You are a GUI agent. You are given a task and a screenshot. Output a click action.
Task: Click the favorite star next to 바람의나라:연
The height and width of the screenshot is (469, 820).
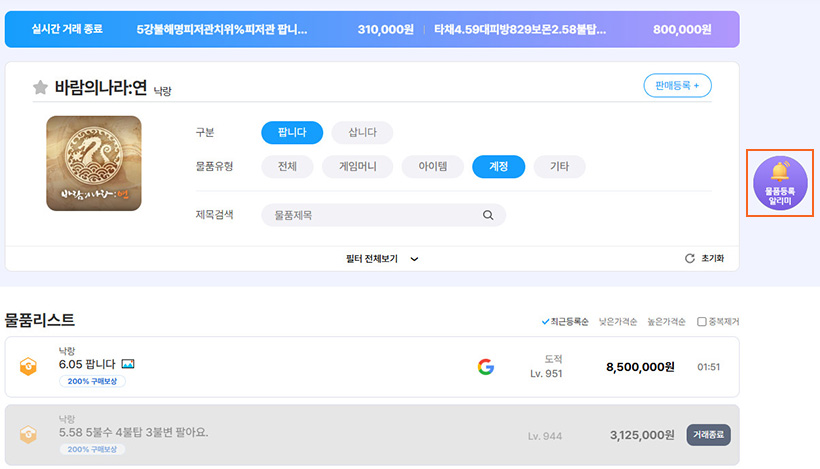click(x=40, y=88)
